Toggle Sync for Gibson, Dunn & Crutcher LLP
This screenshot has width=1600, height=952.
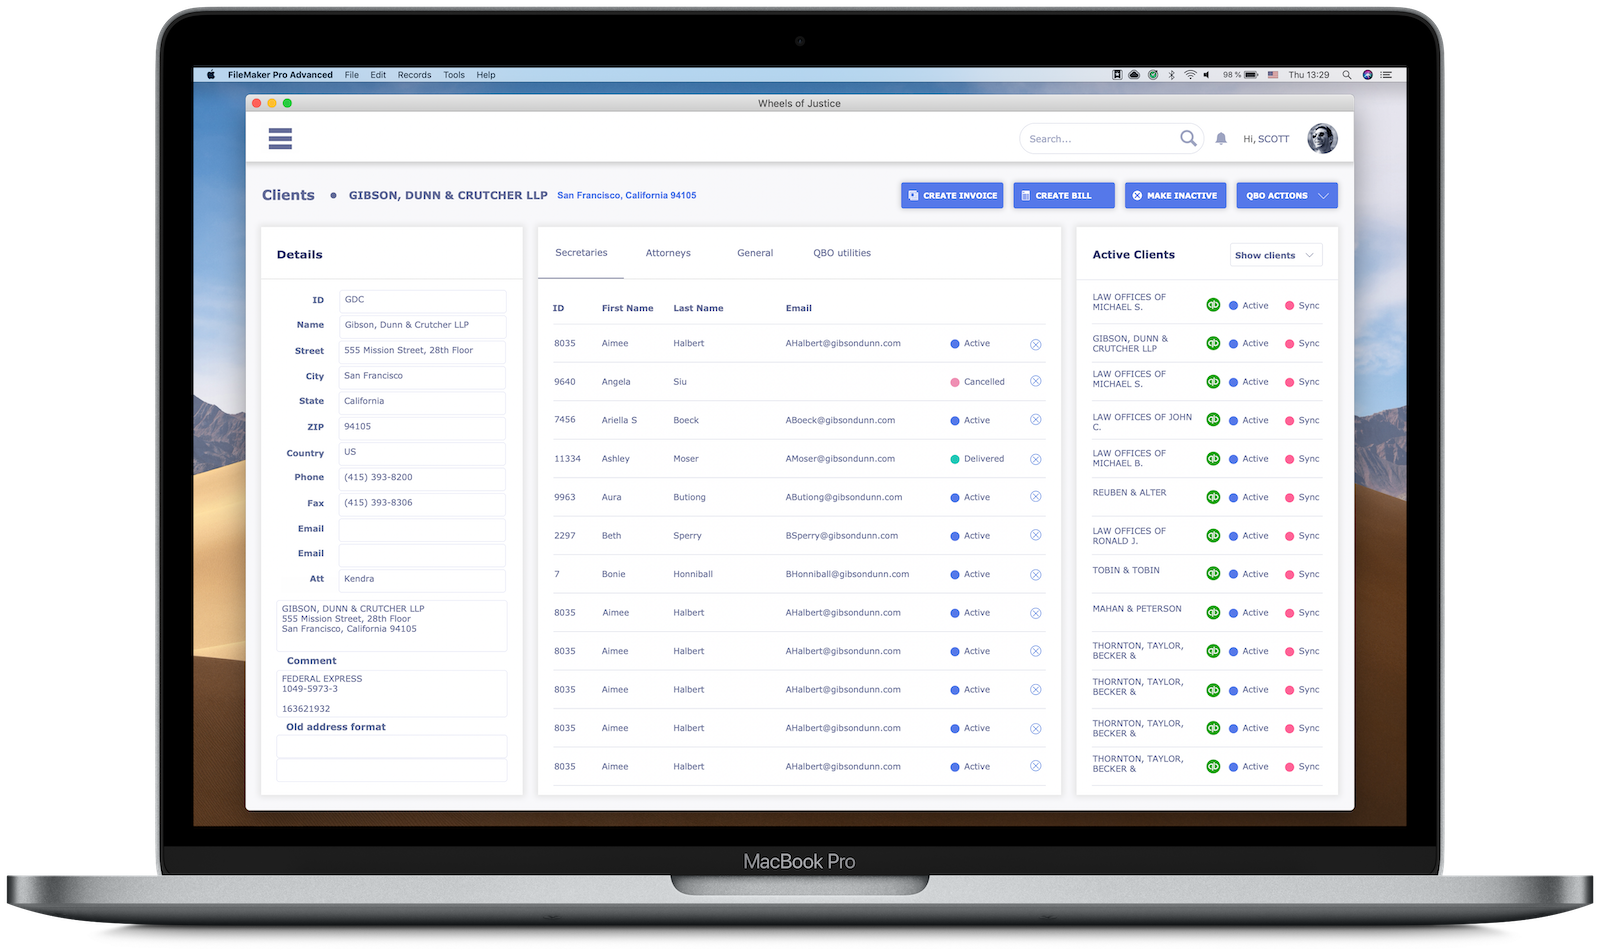tap(1302, 343)
